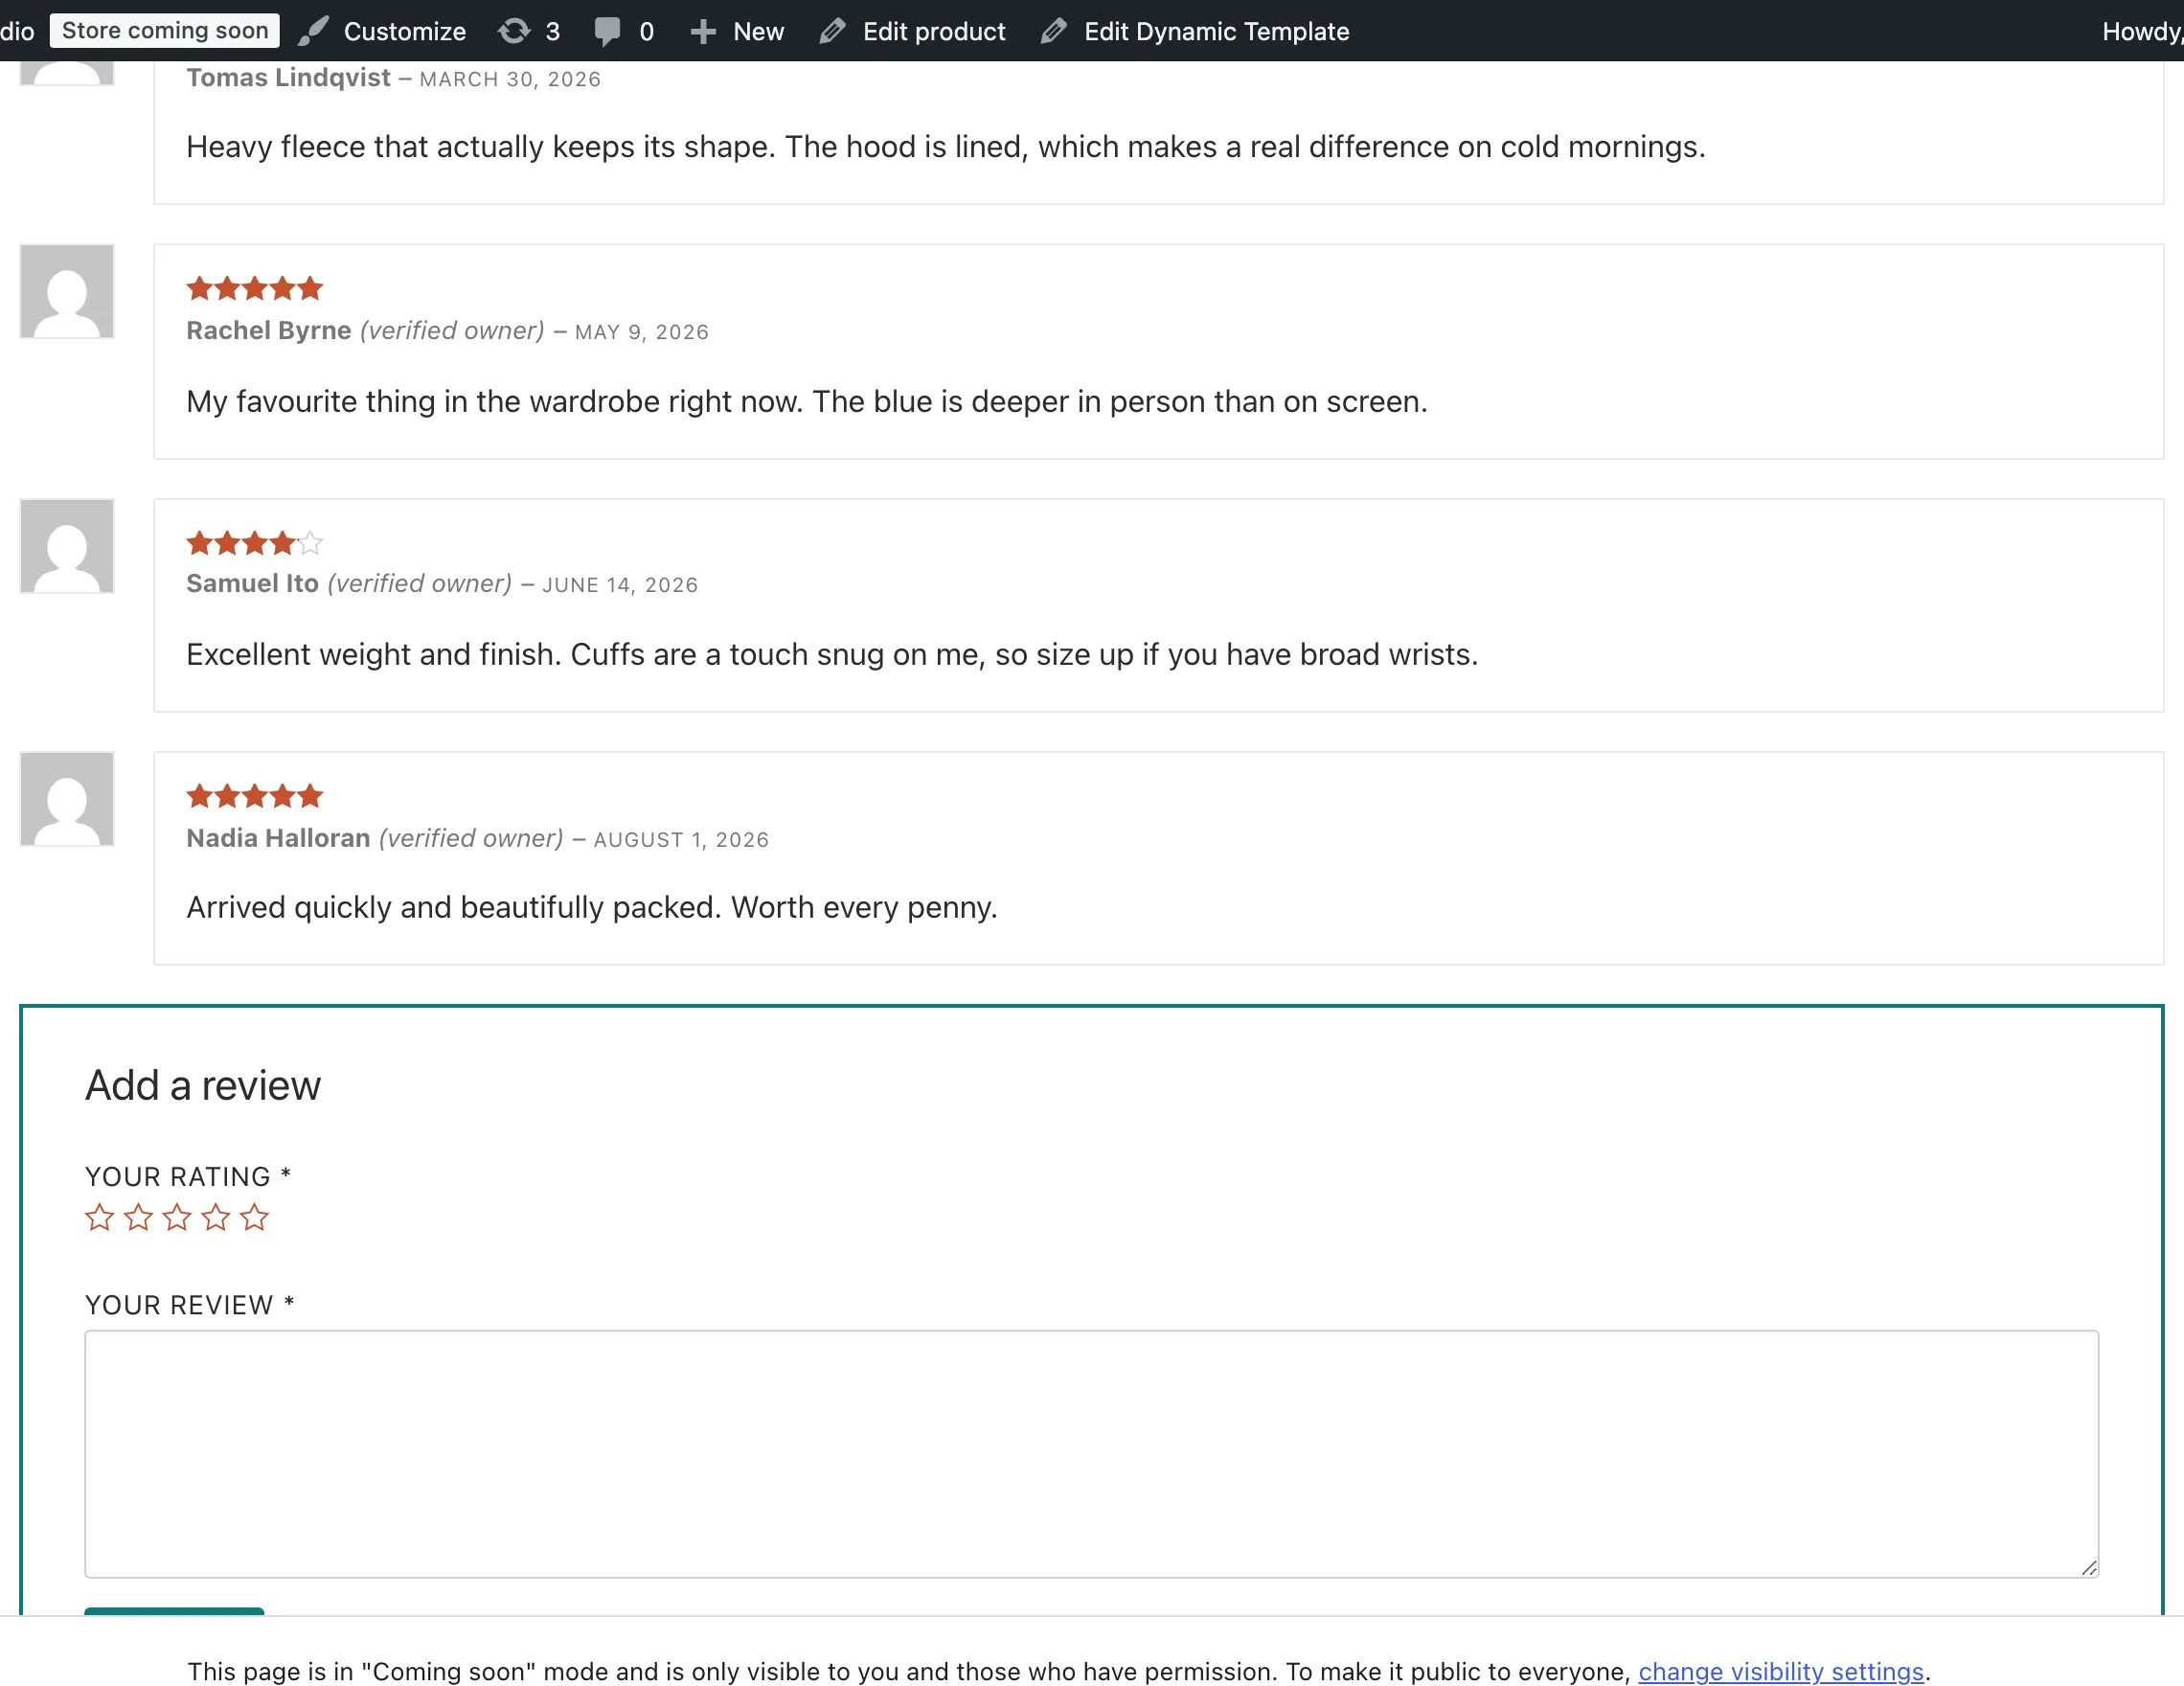Click the JUNE 14, 2026 review date
The image size is (2184, 1686).
620,585
